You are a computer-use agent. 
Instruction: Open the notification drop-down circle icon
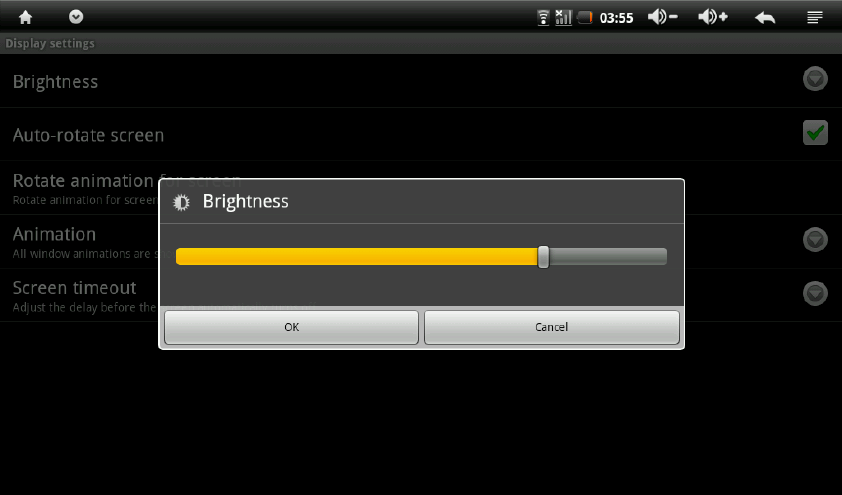tap(76, 17)
